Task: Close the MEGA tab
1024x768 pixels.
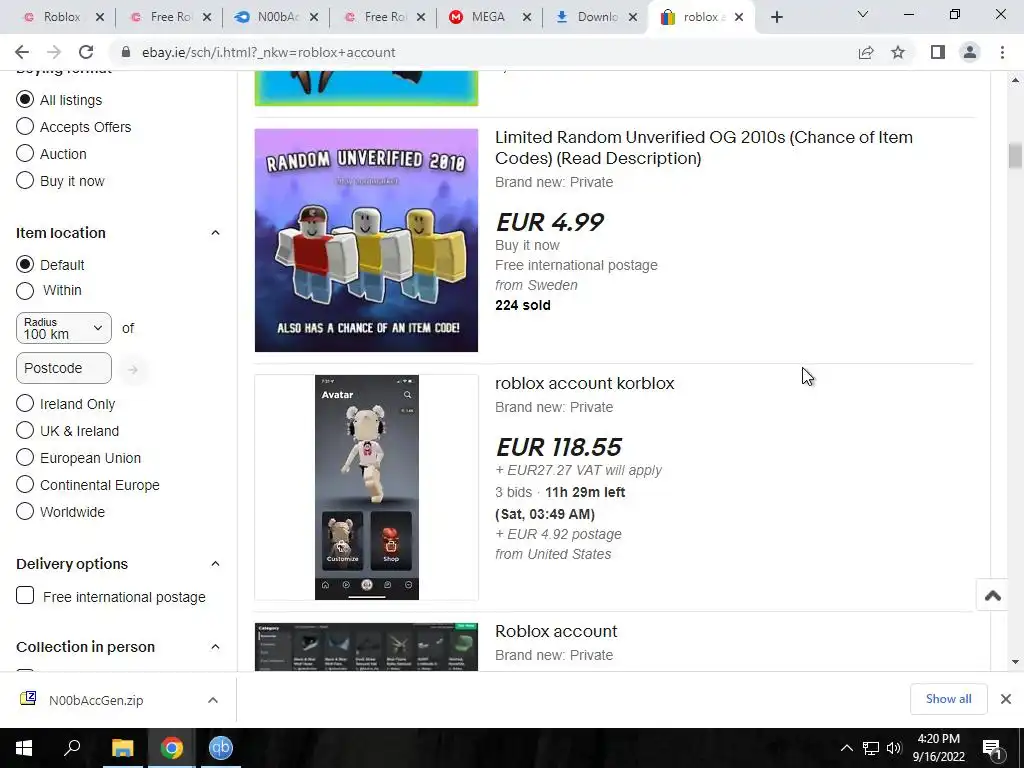Action: 526,18
